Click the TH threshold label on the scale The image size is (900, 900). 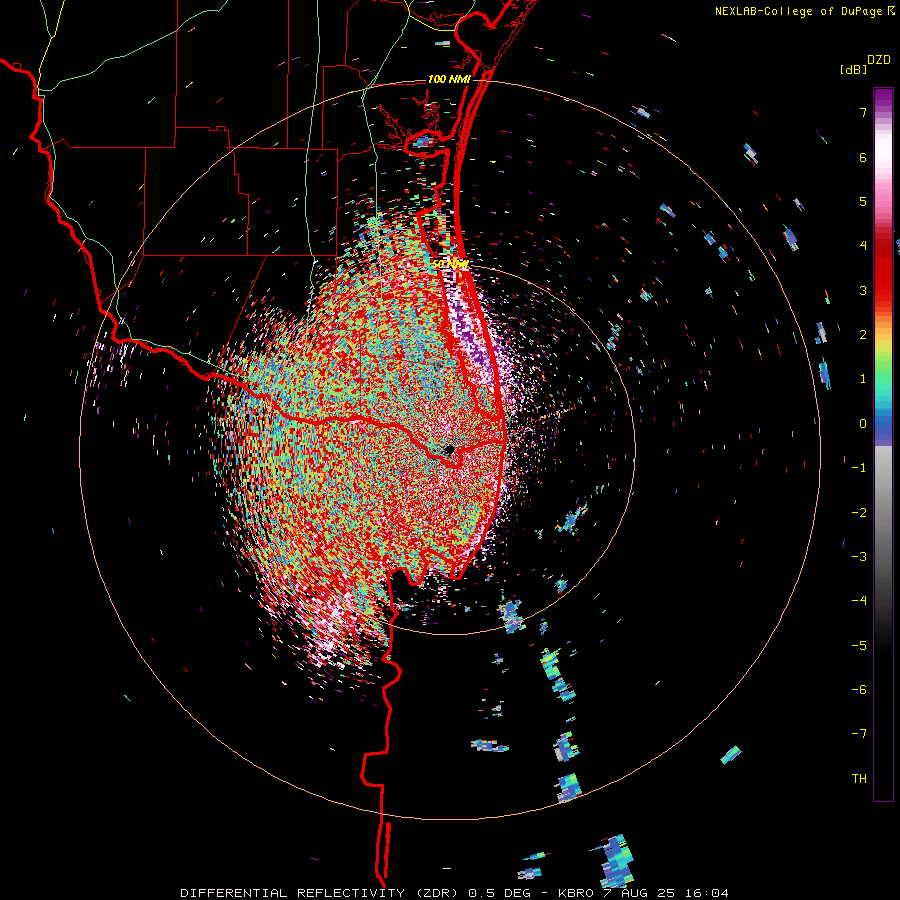[859, 778]
